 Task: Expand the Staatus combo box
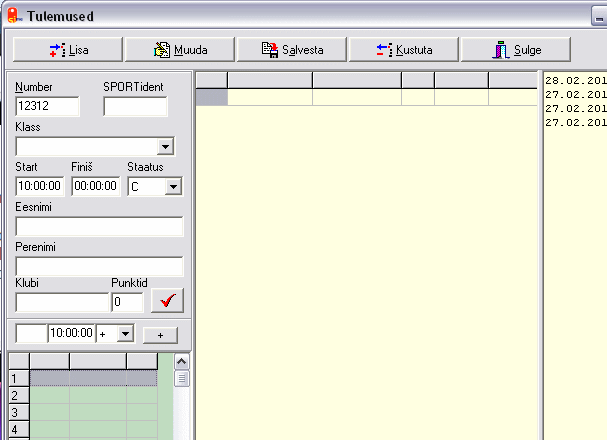(173, 187)
